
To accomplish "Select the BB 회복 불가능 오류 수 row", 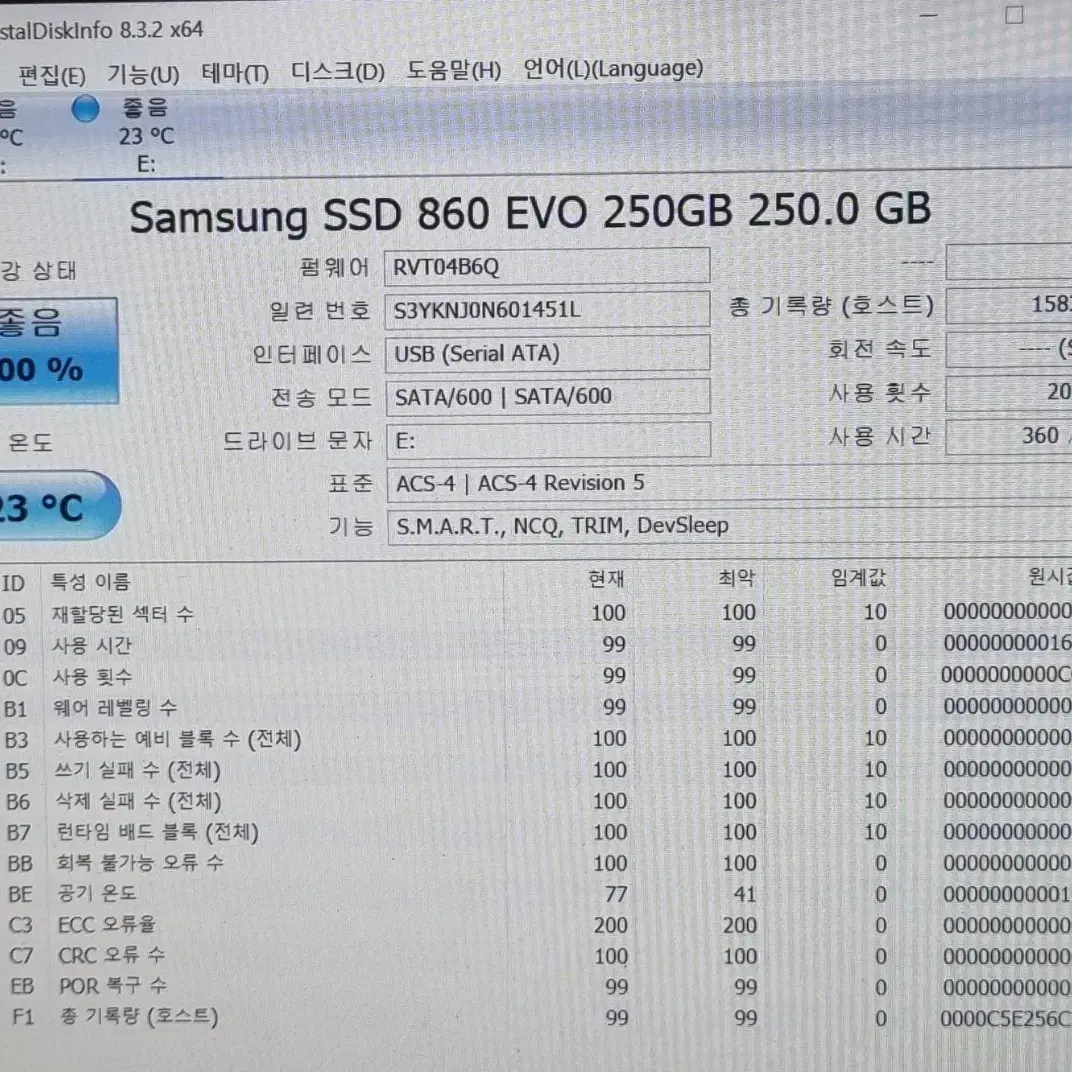I will [x=536, y=863].
